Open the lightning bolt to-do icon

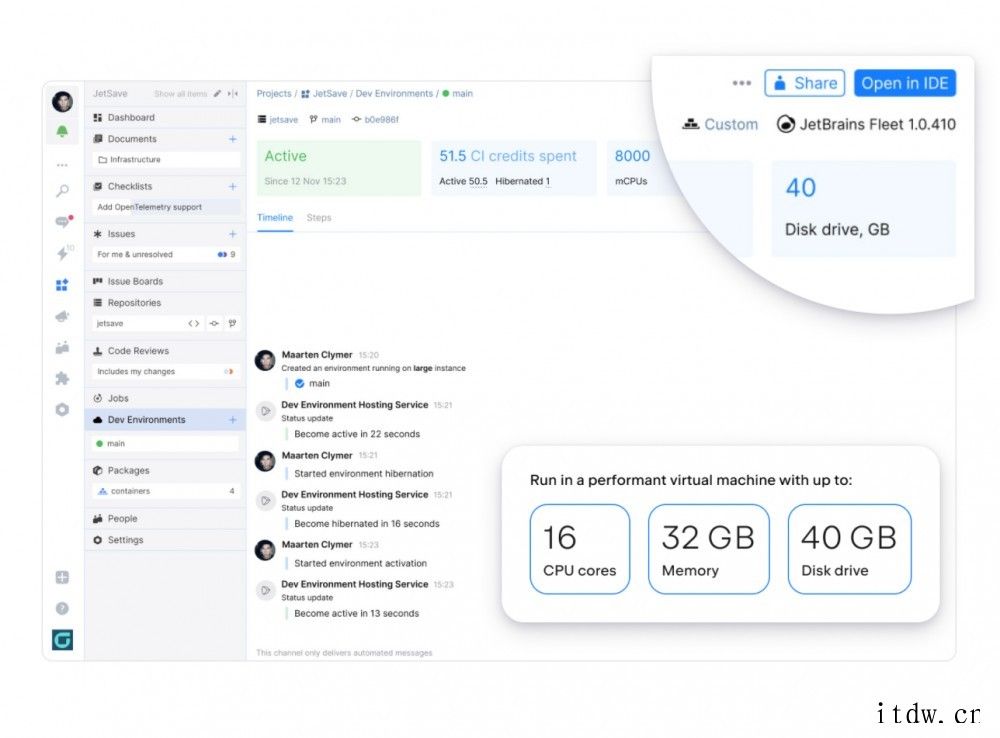click(62, 253)
